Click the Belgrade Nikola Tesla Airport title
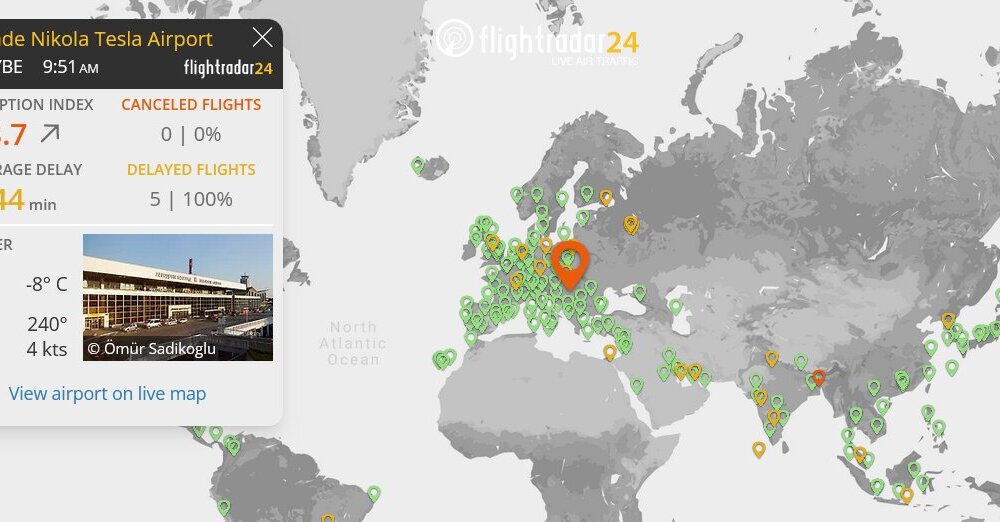Image resolution: width=1000 pixels, height=522 pixels. [110, 39]
